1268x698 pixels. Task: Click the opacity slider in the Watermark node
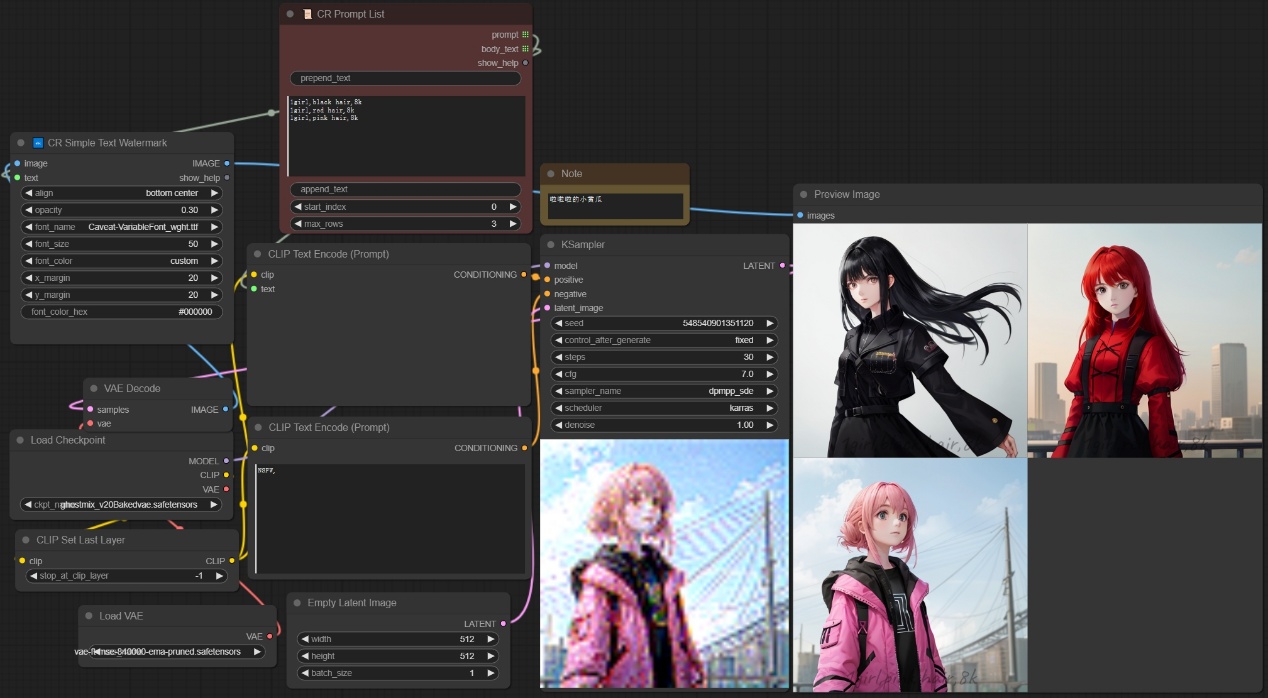coord(121,210)
